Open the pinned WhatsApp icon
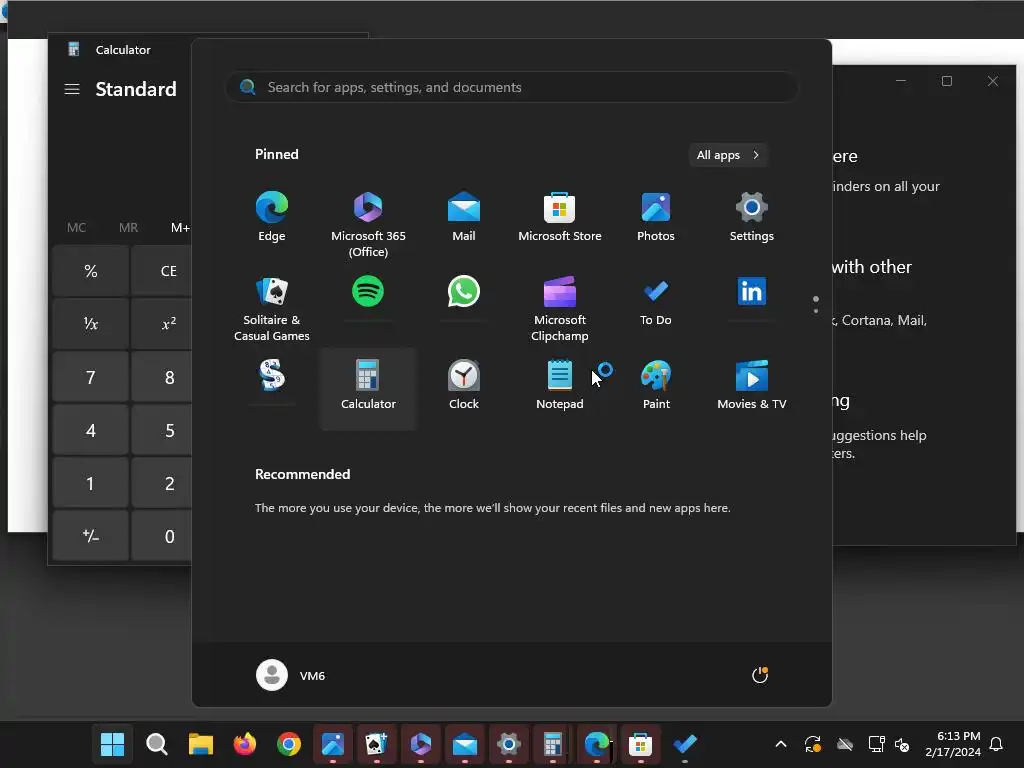The image size is (1024, 768). (x=464, y=291)
